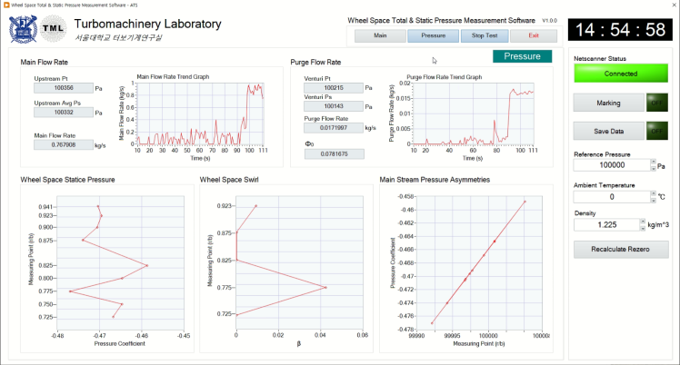Click the Main Flow Rate Trend Graph plot

(x=200, y=114)
